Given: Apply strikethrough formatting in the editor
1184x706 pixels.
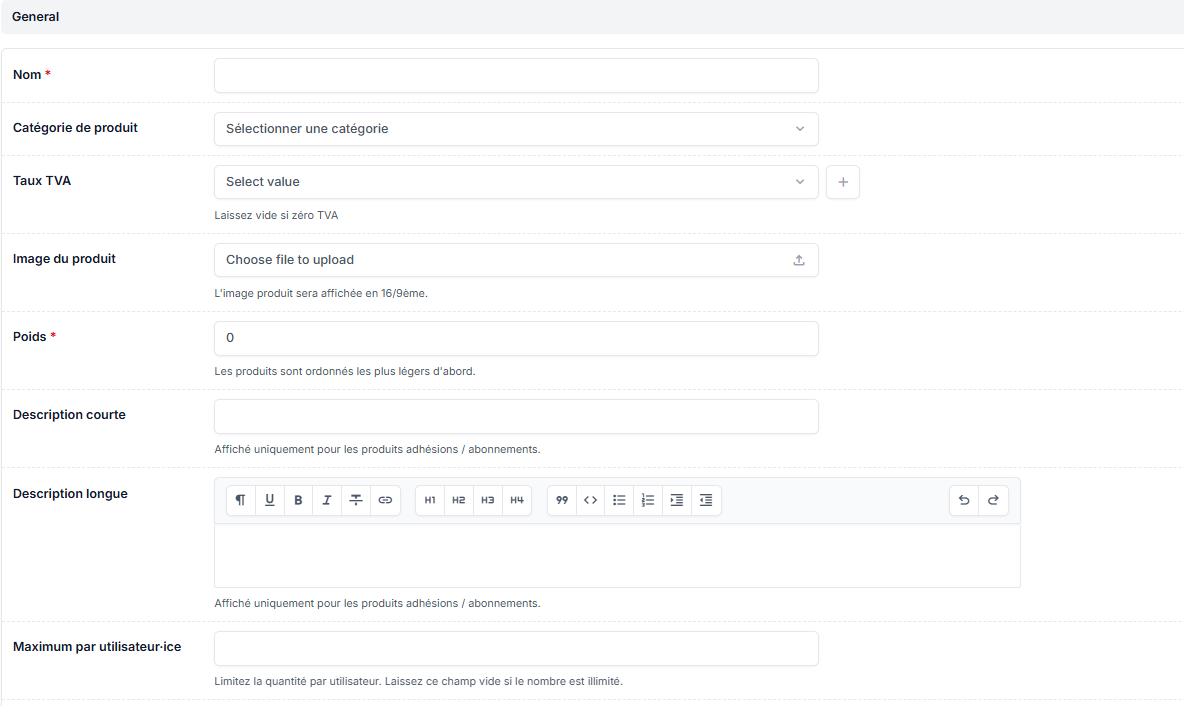Looking at the screenshot, I should [x=356, y=500].
